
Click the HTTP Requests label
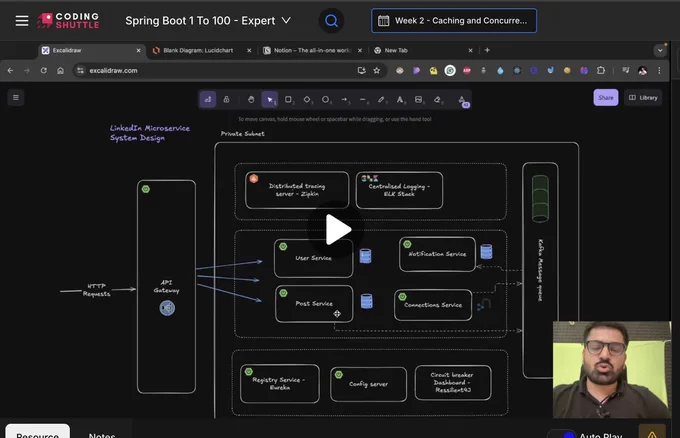tap(96, 290)
